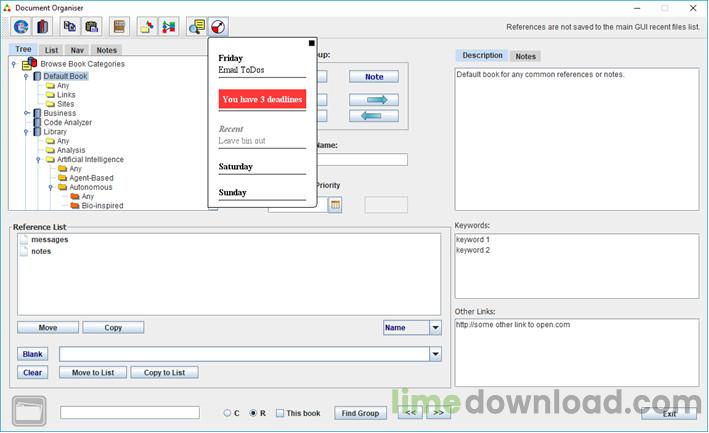This screenshot has height=433, width=709.
Task: Click the large folder icon at bottom left
Action: (28, 412)
